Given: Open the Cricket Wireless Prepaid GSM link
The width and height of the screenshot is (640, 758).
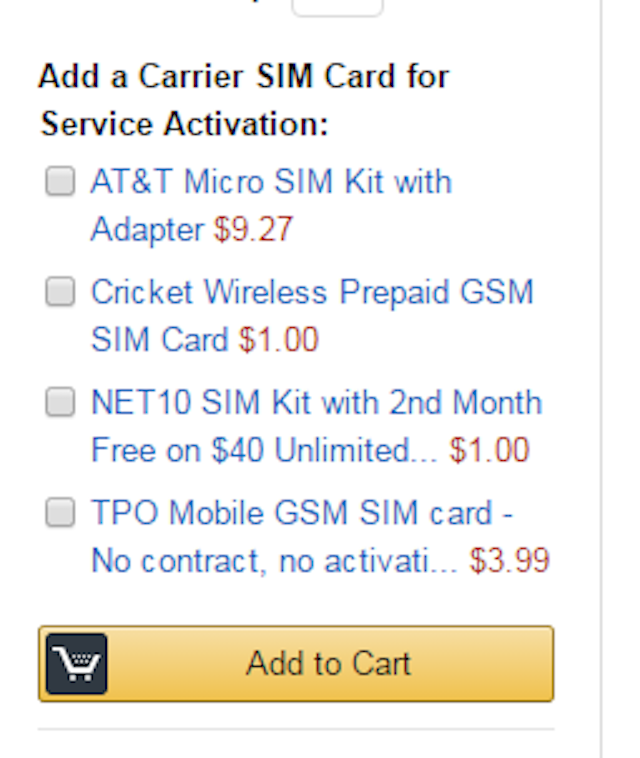Looking at the screenshot, I should coord(312,293).
